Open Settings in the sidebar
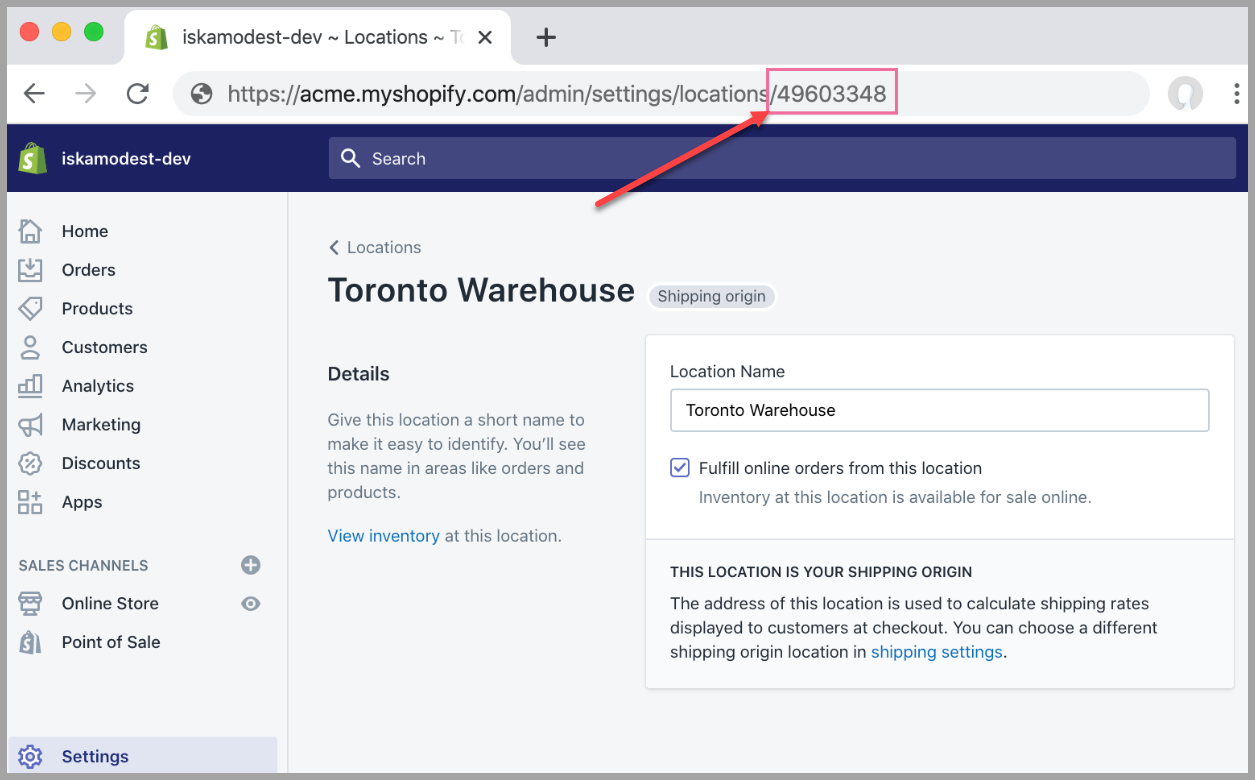 pos(142,756)
